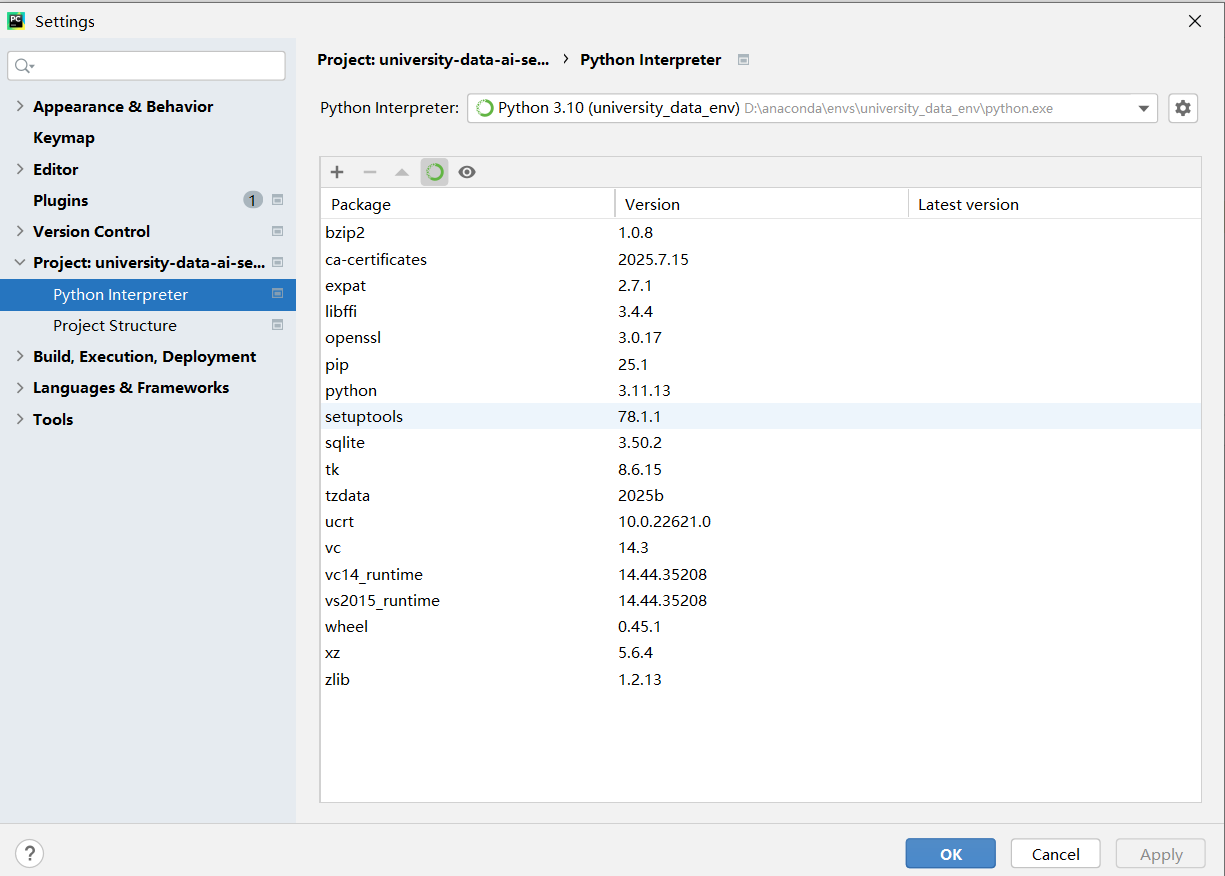Select the zlib package row
Image resolution: width=1225 pixels, height=876 pixels.
coord(761,679)
